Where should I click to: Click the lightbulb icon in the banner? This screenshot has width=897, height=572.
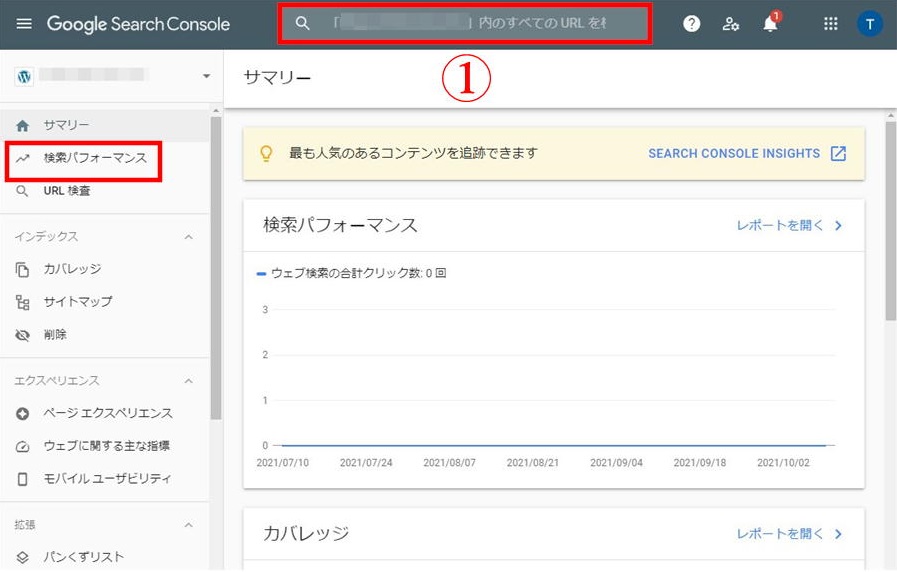[x=266, y=154]
